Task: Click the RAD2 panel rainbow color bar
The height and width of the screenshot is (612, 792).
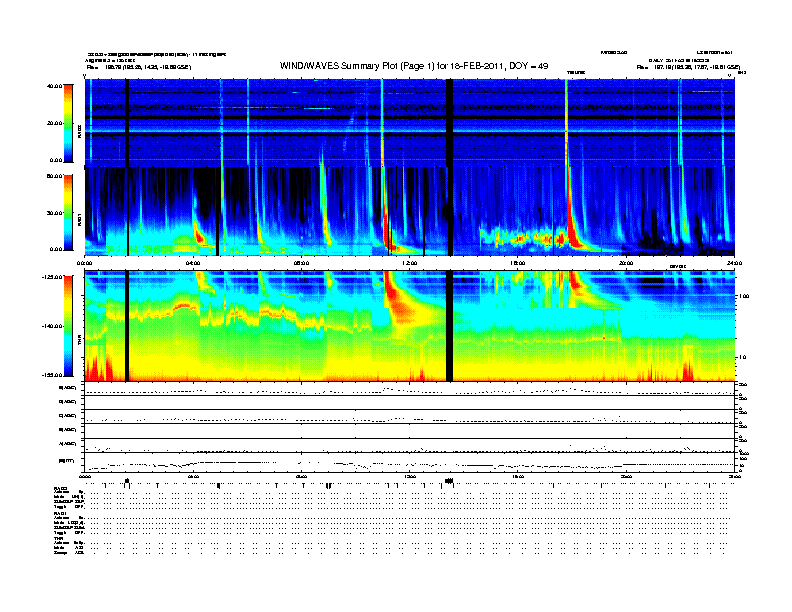Action: click(x=68, y=123)
